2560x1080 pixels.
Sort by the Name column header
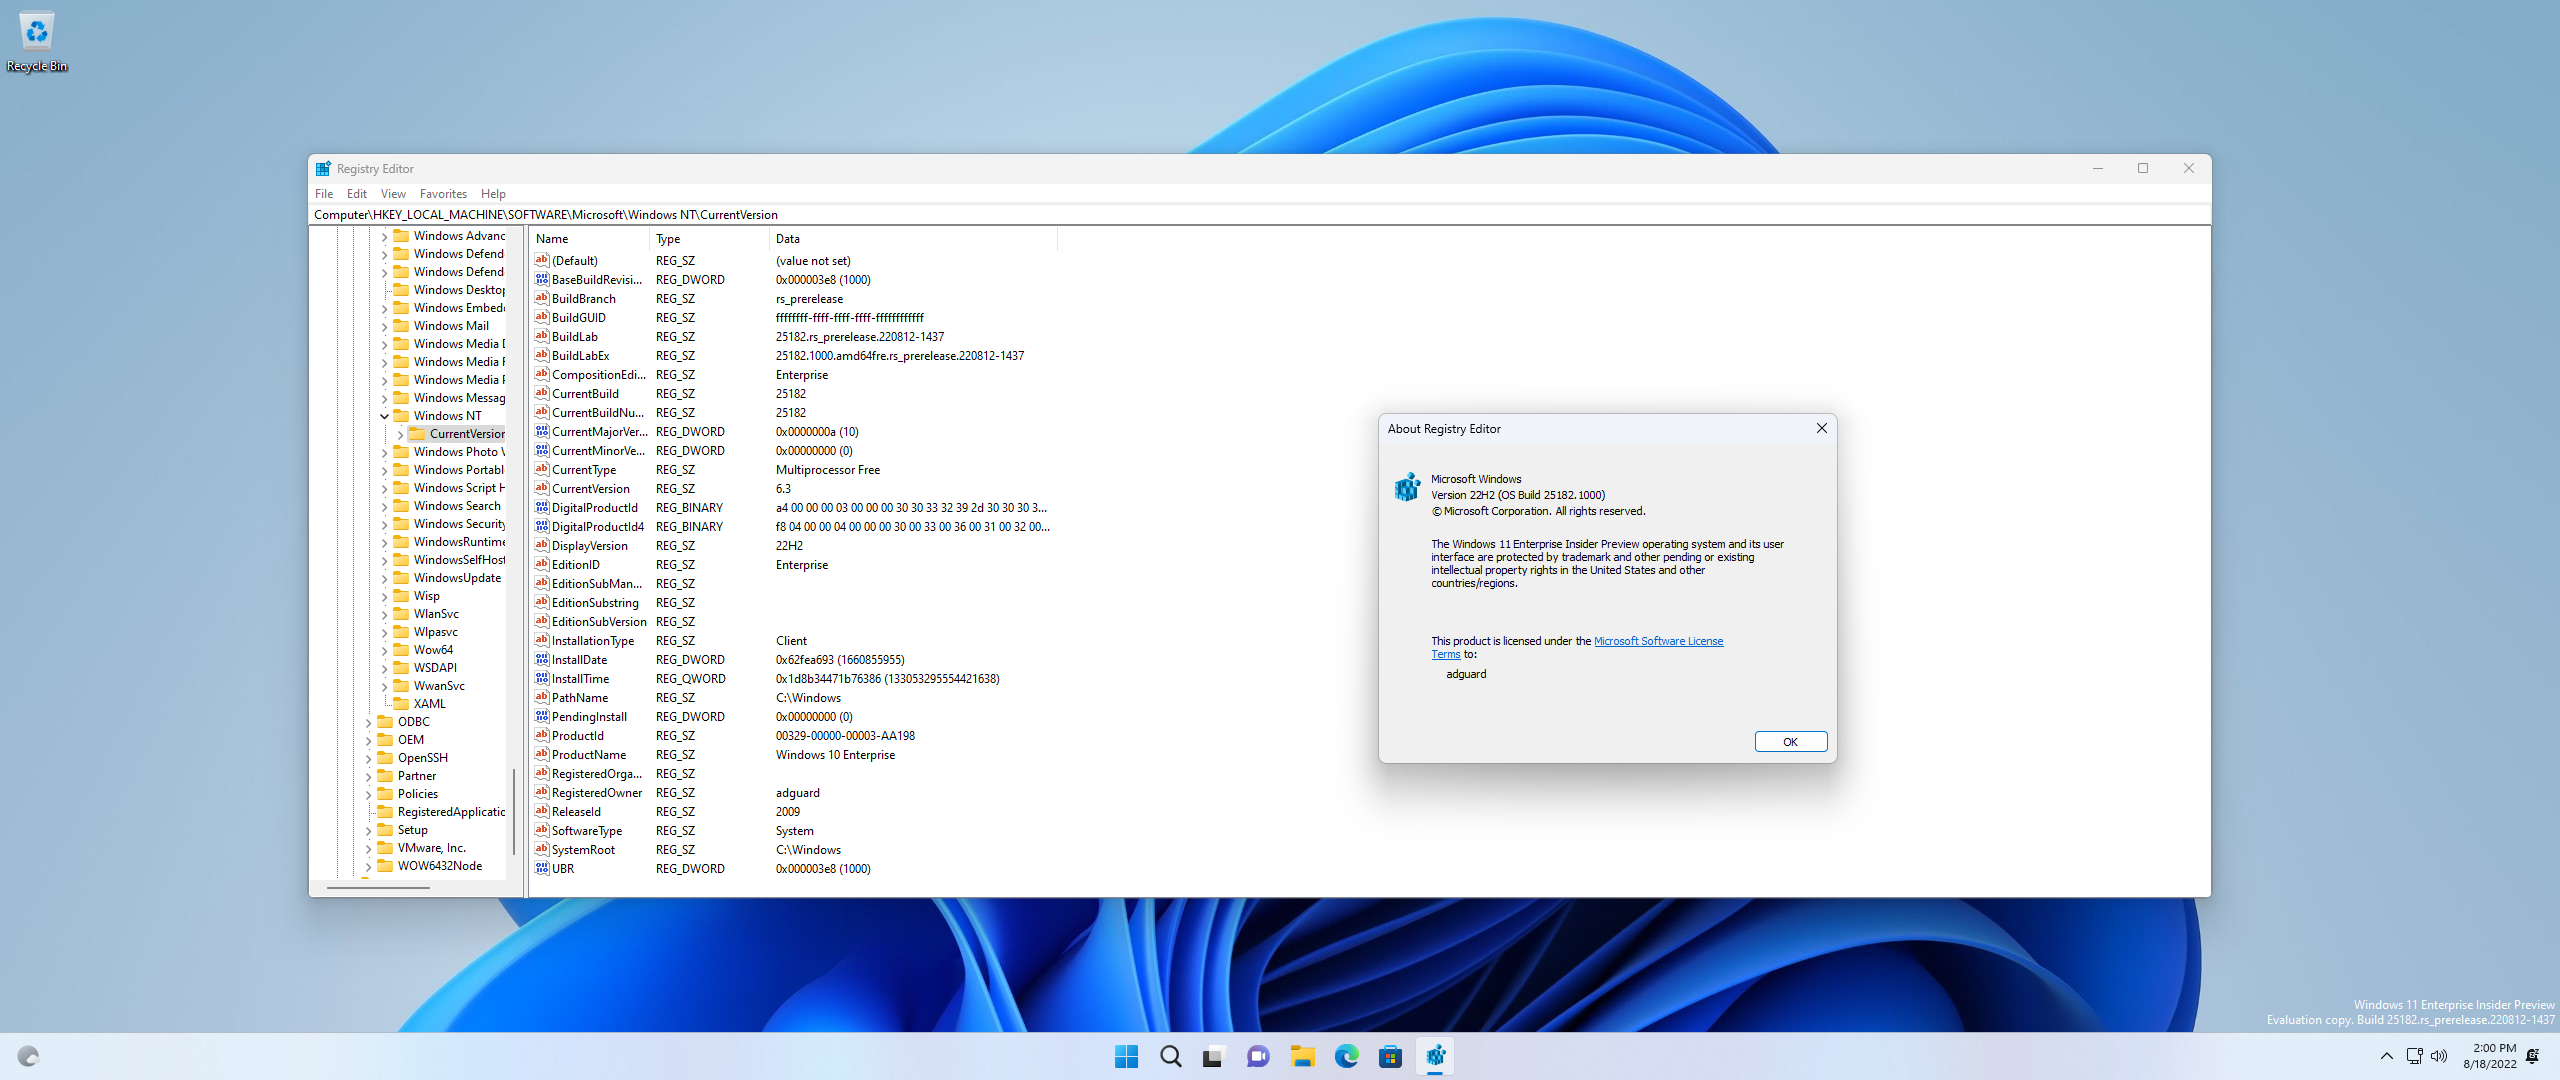point(589,239)
